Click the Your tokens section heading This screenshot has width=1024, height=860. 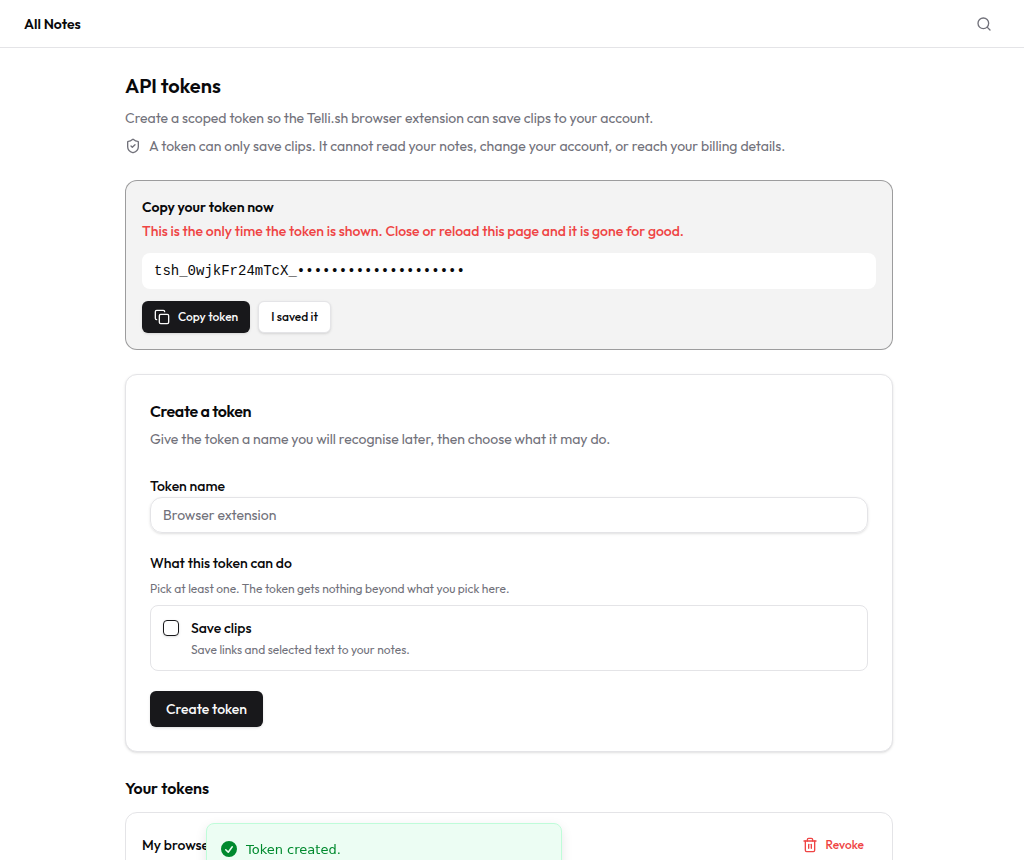click(x=167, y=789)
